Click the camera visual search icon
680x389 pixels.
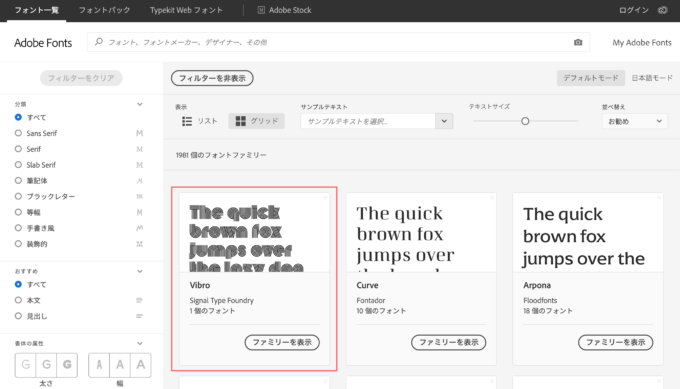tap(578, 42)
